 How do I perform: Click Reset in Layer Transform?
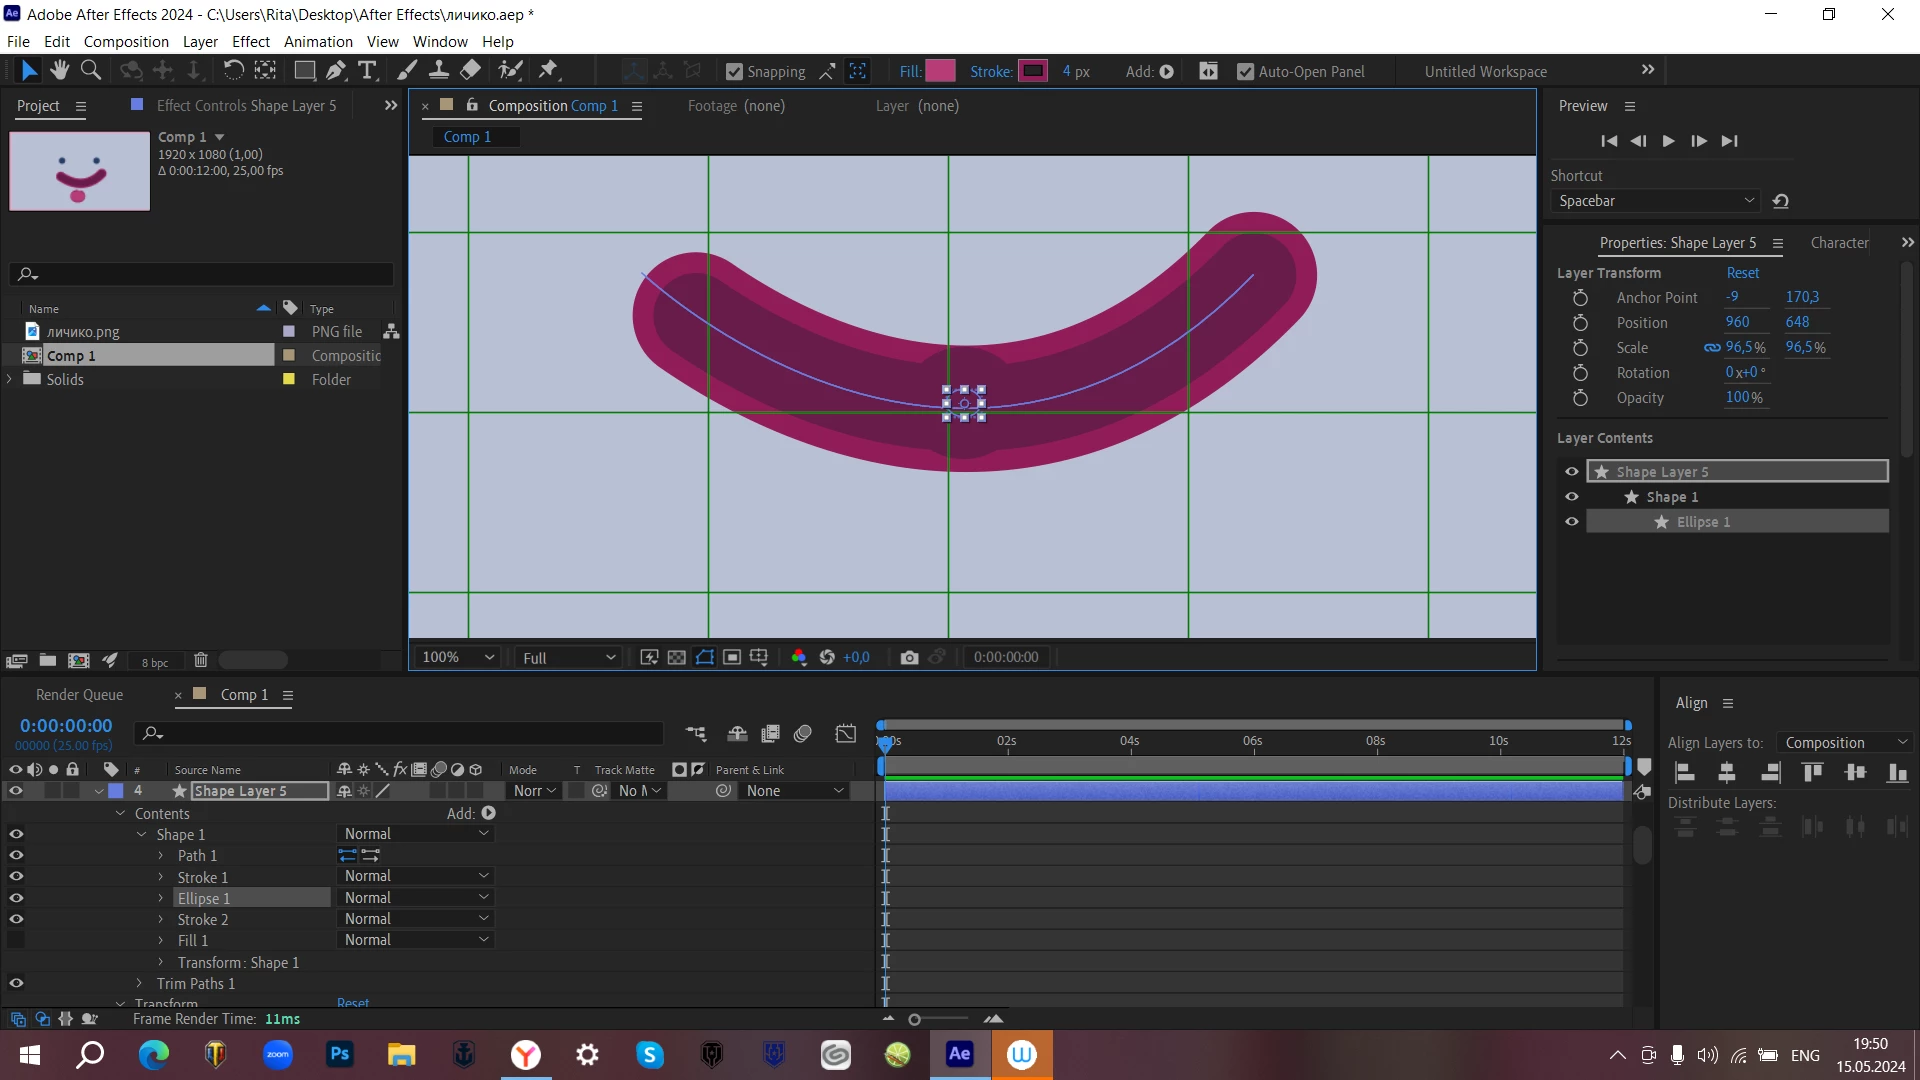[1742, 273]
